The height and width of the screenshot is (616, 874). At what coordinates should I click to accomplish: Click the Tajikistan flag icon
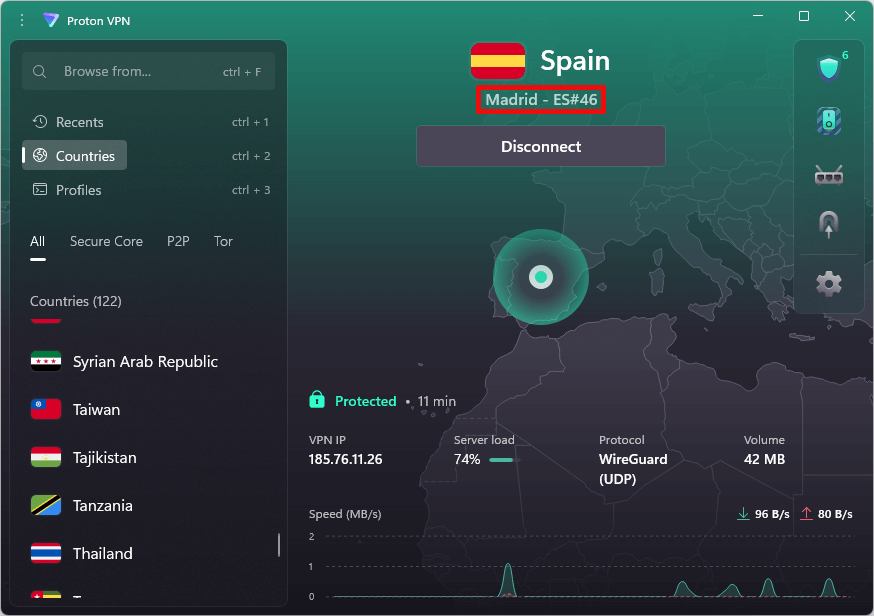[x=46, y=457]
